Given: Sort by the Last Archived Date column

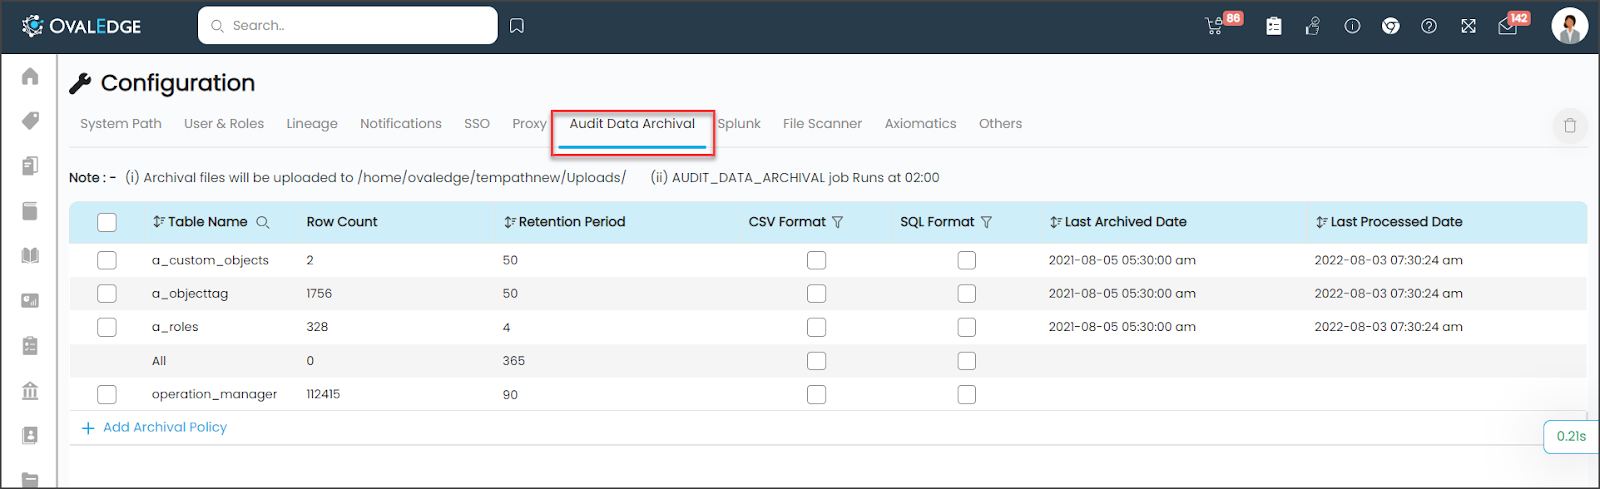Looking at the screenshot, I should tap(1056, 222).
